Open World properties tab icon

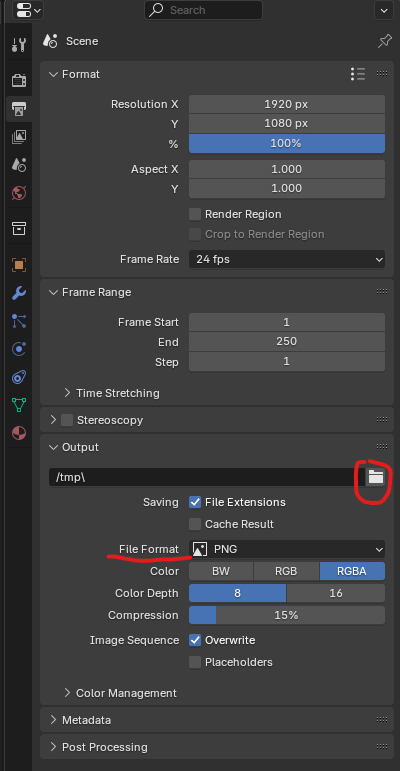(19, 193)
